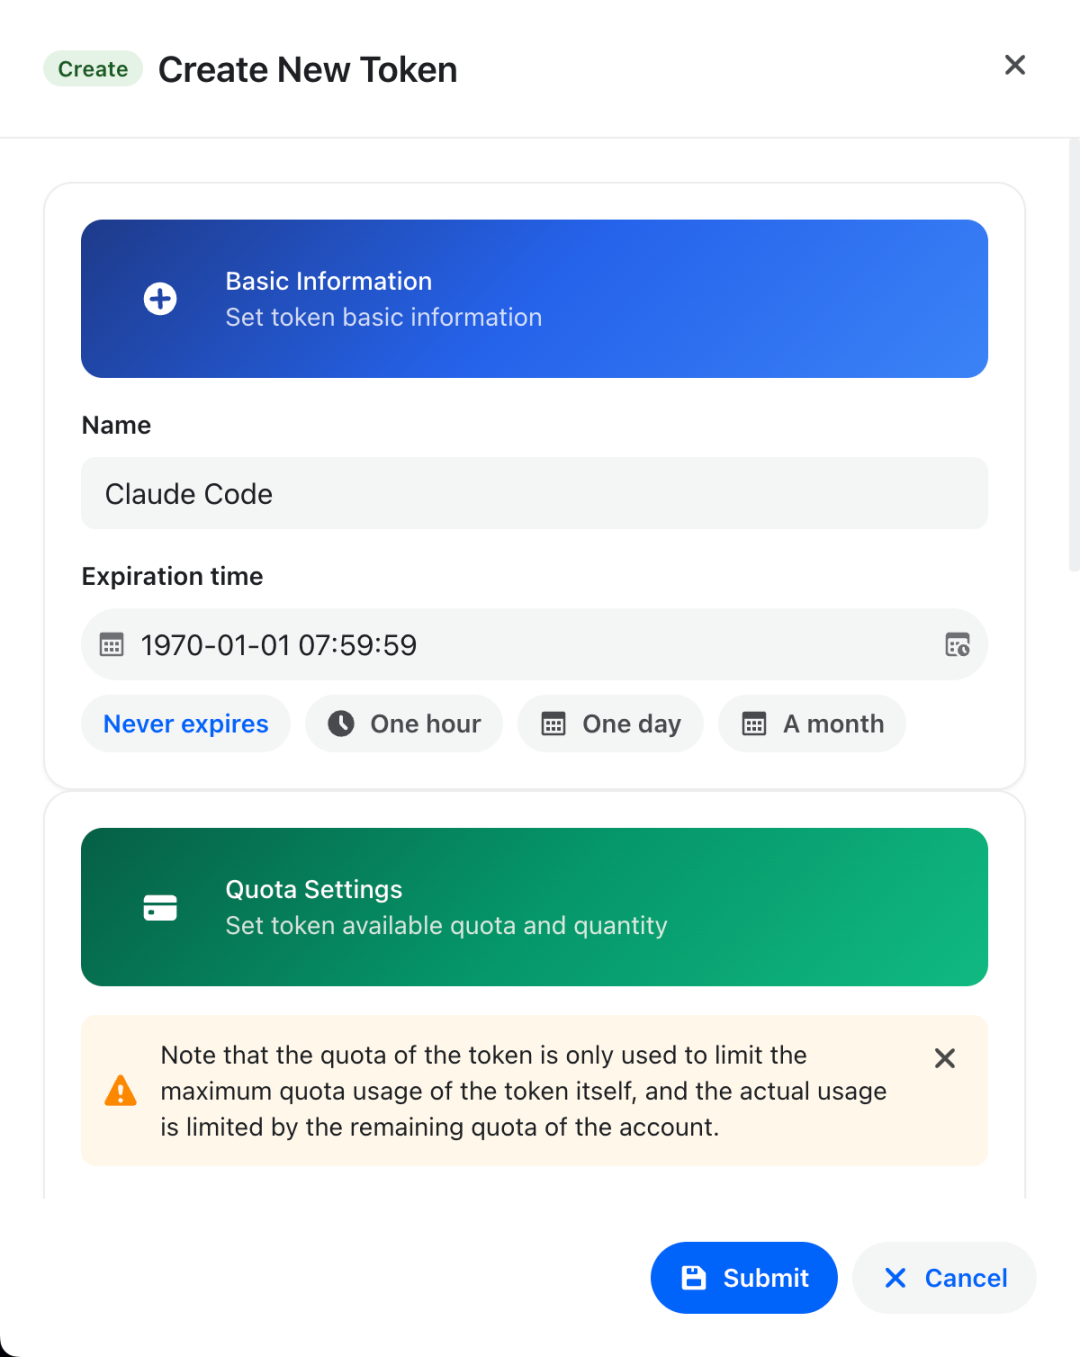Screen dimensions: 1080x1357
Task: Click the credit card icon in Quota Settings
Action: point(160,907)
